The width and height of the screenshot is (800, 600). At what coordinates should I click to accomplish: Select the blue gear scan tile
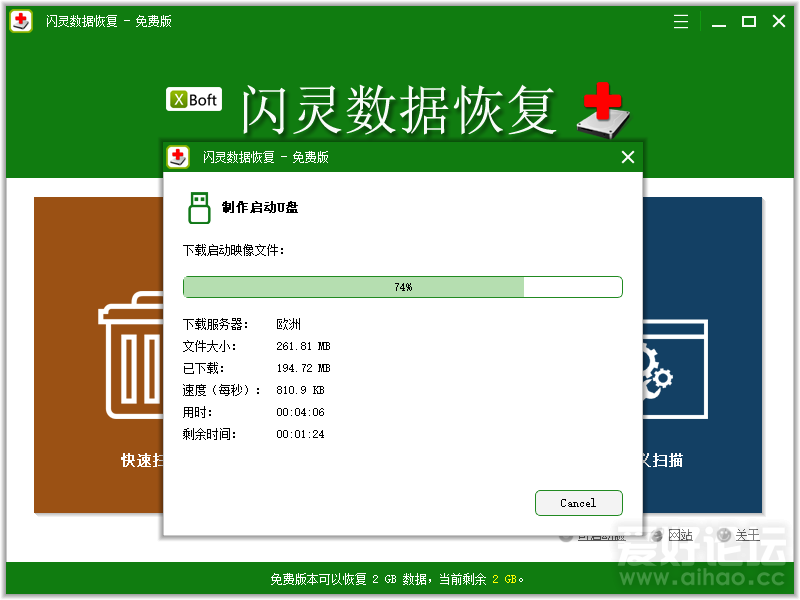click(x=702, y=355)
